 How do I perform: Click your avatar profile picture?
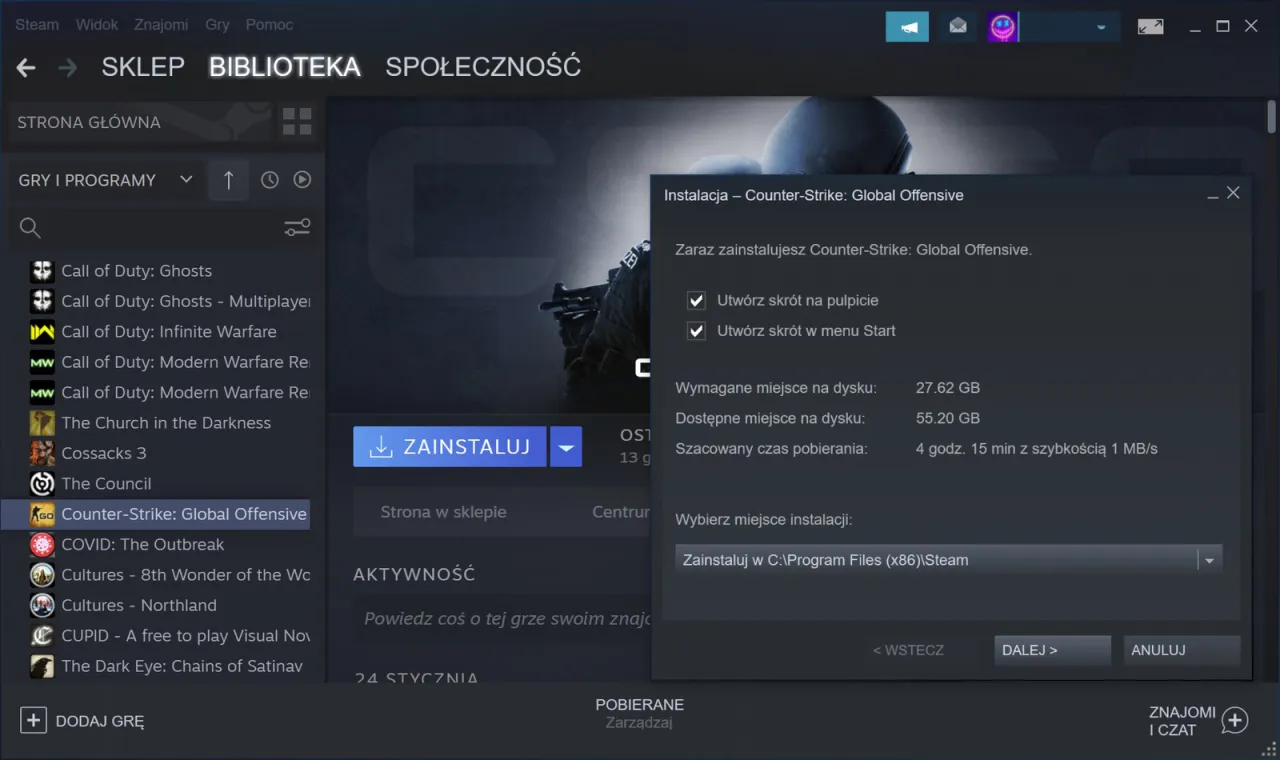[x=1001, y=25]
